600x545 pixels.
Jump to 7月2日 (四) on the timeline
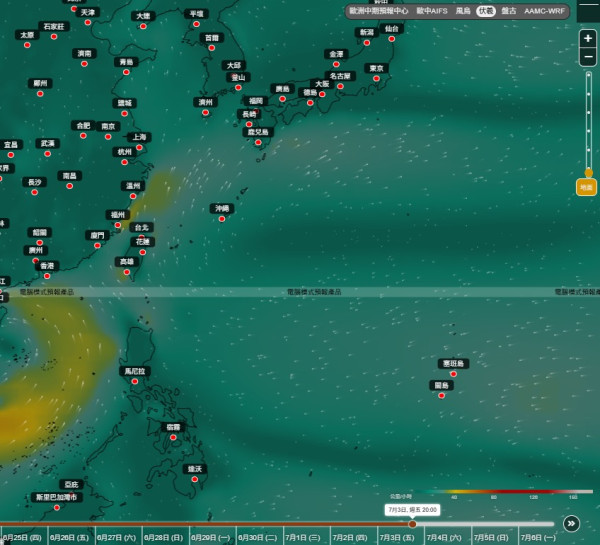pyautogui.click(x=351, y=537)
